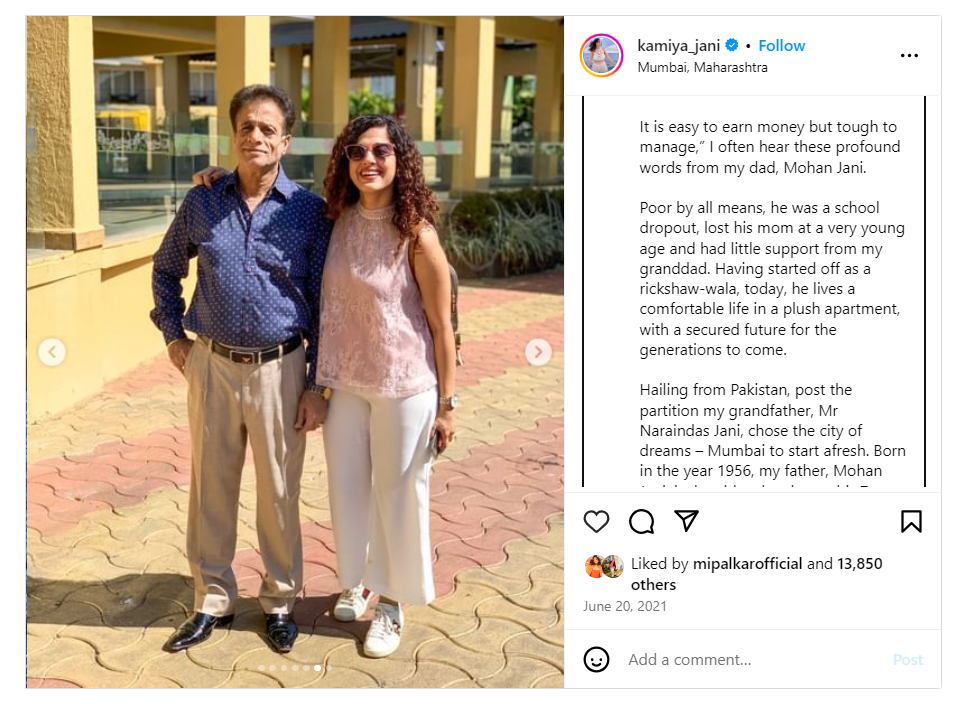Save the post with the bookmark icon
962x704 pixels.
click(910, 521)
